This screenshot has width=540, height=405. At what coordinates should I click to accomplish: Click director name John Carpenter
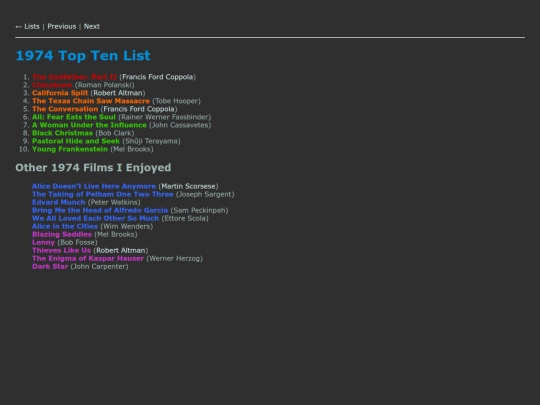coord(100,267)
